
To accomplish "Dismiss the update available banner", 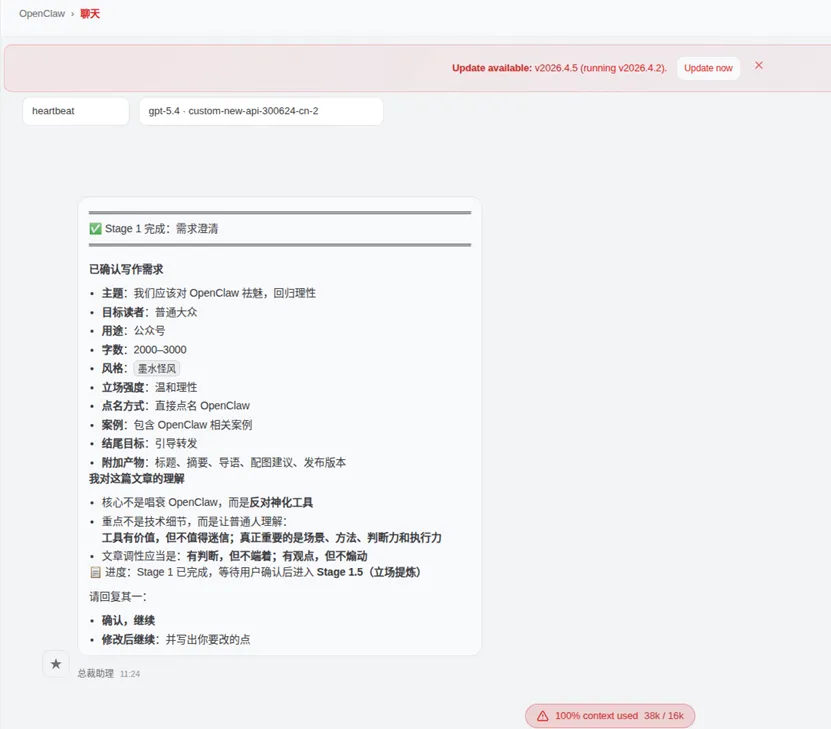I will (x=758, y=65).
